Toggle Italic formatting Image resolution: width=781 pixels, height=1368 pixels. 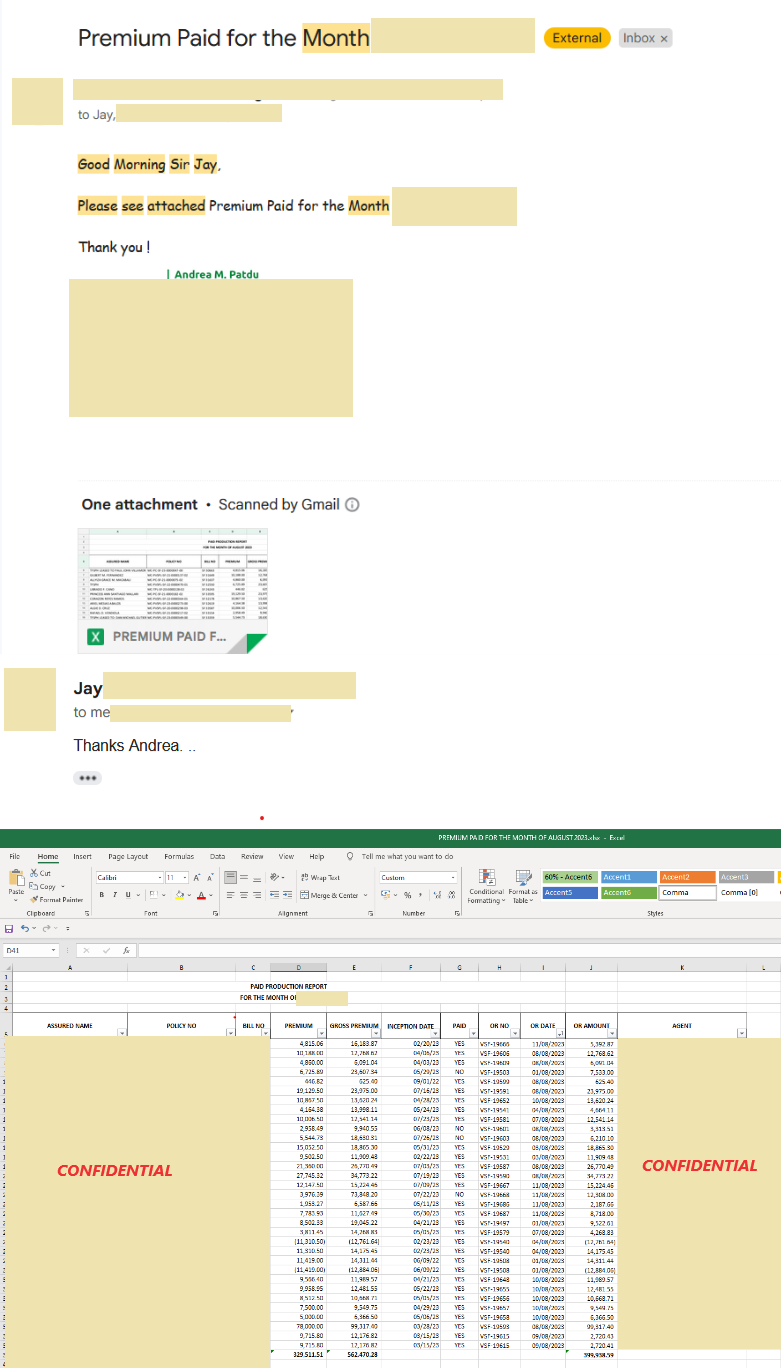click(x=115, y=895)
